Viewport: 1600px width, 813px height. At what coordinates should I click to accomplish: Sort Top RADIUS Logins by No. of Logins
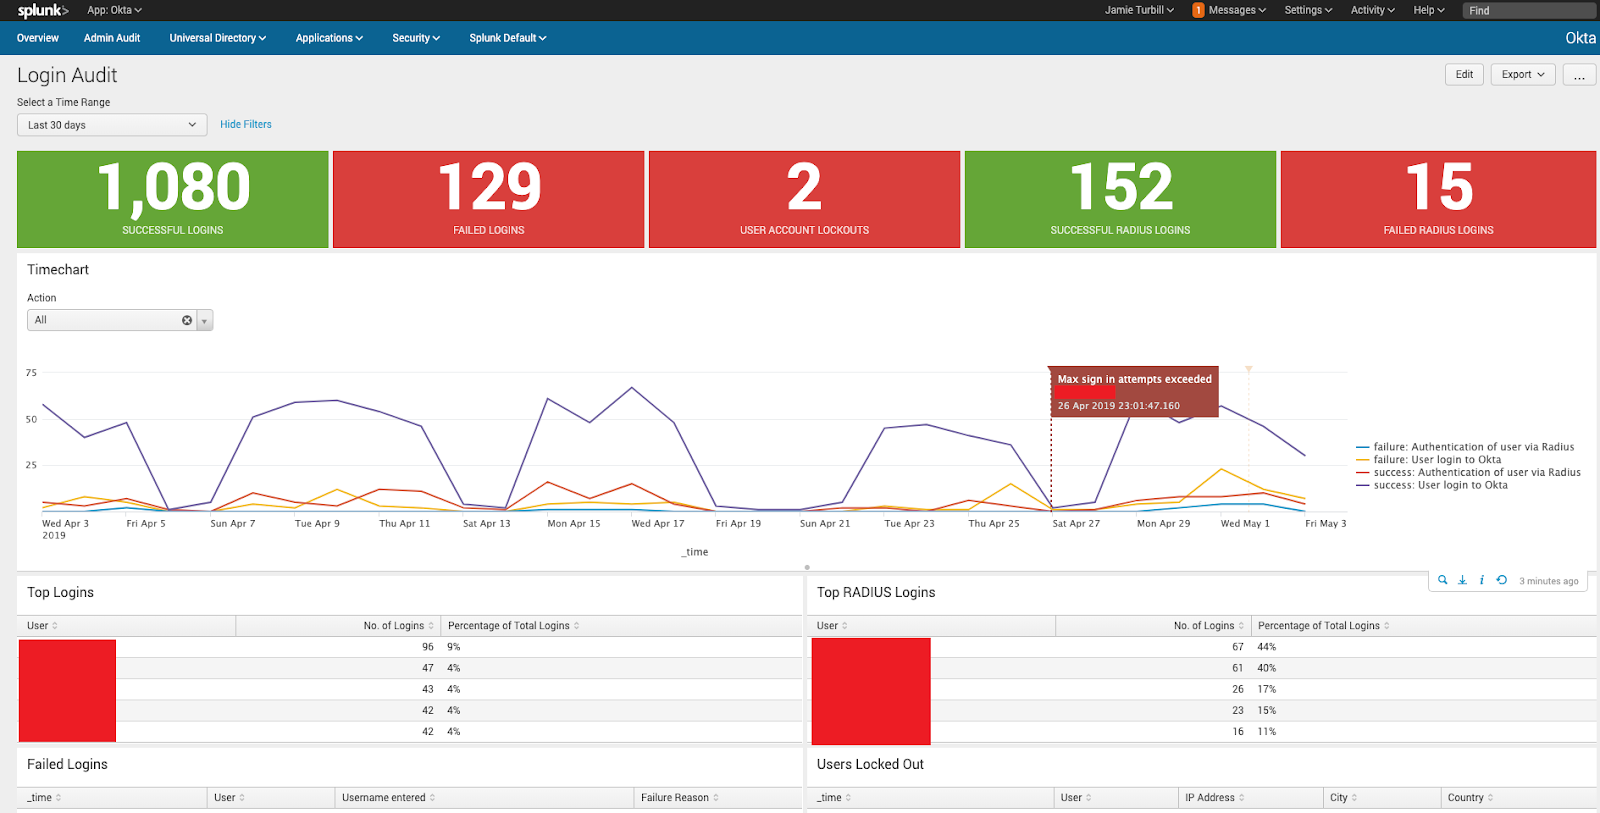pyautogui.click(x=1153, y=626)
